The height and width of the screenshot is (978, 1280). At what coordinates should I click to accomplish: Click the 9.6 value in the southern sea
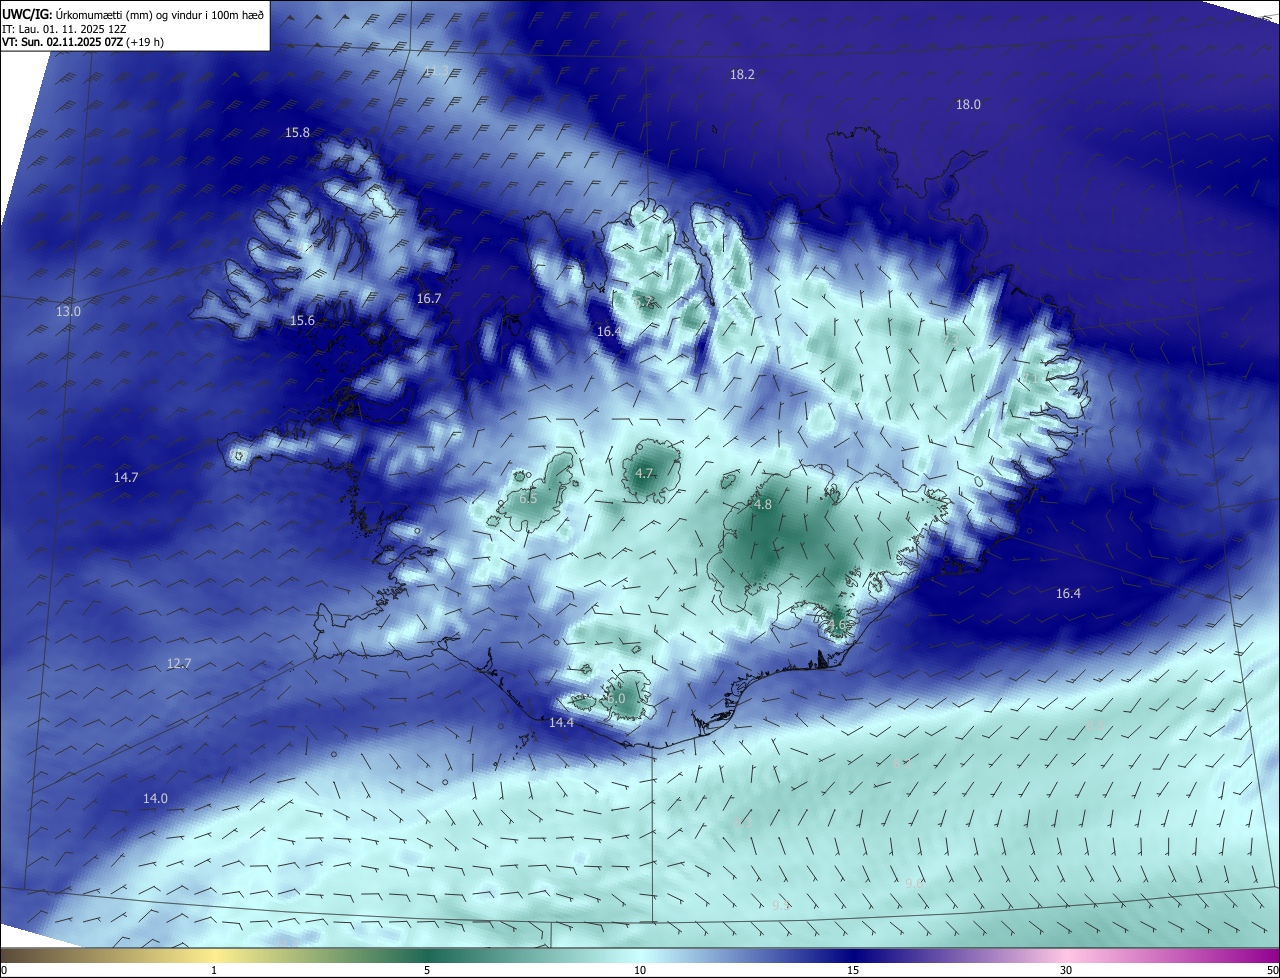point(915,884)
